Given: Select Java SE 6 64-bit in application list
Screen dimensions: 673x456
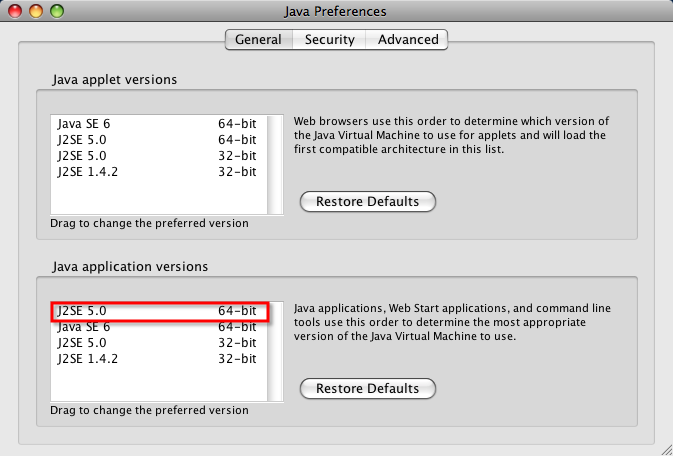Looking at the screenshot, I should pos(159,327).
